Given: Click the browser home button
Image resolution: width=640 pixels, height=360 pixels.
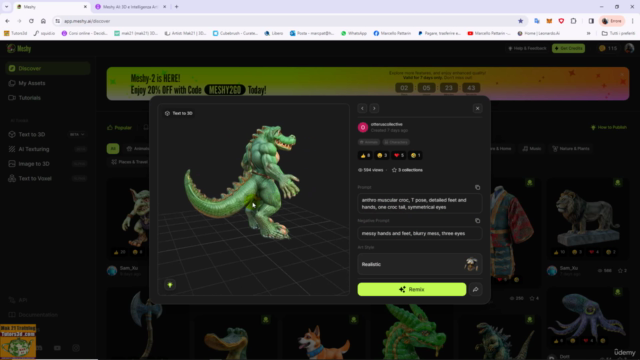Looking at the screenshot, I should (43, 21).
